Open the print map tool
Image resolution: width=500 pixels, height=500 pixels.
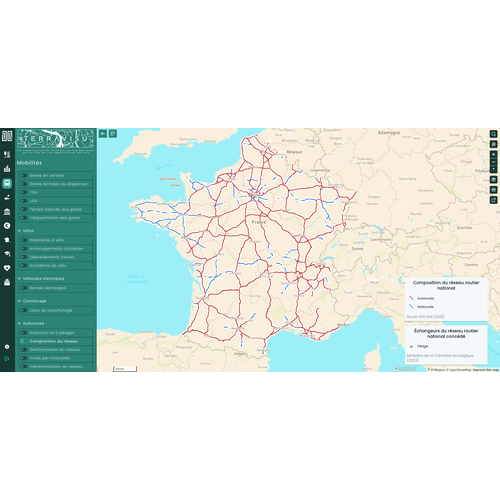point(493,190)
